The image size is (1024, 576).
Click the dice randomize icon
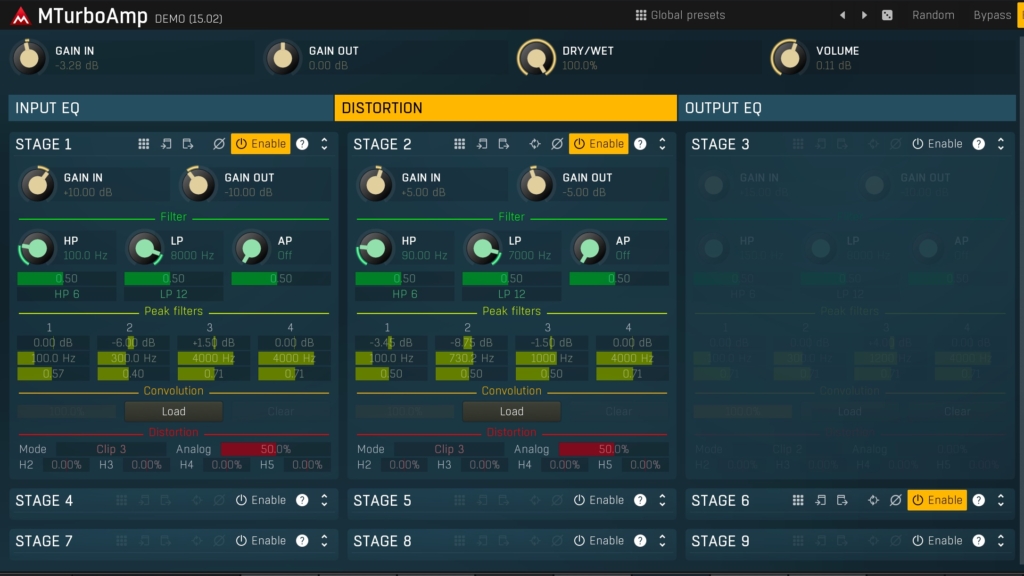887,15
